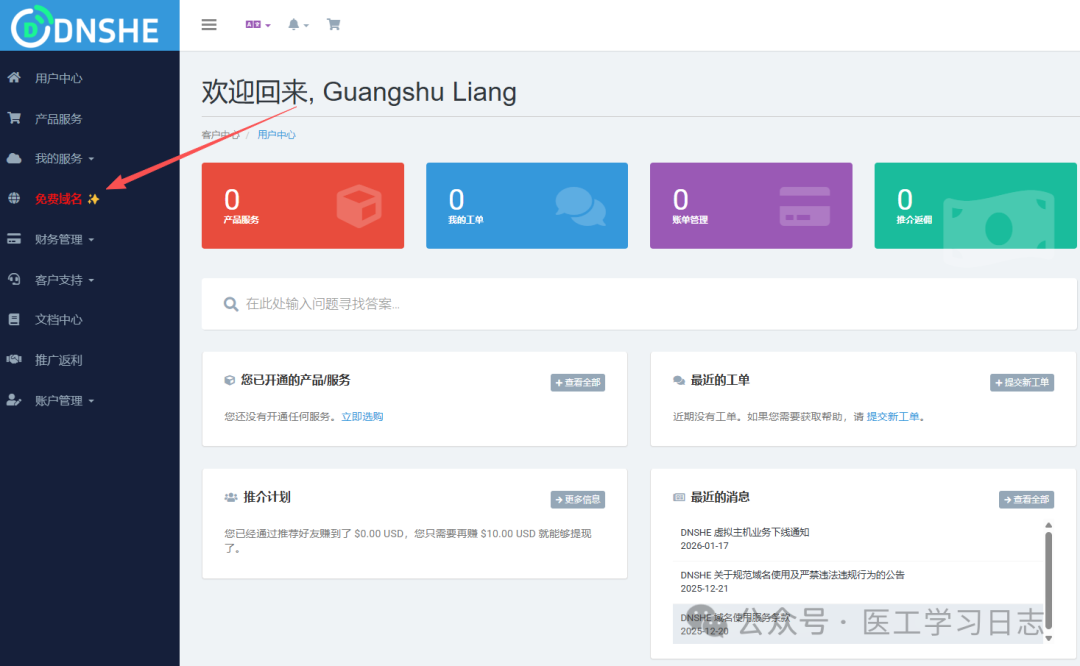This screenshot has height=666, width=1080.
Task: Click the home icon beside 用户中心
Action: coord(14,78)
